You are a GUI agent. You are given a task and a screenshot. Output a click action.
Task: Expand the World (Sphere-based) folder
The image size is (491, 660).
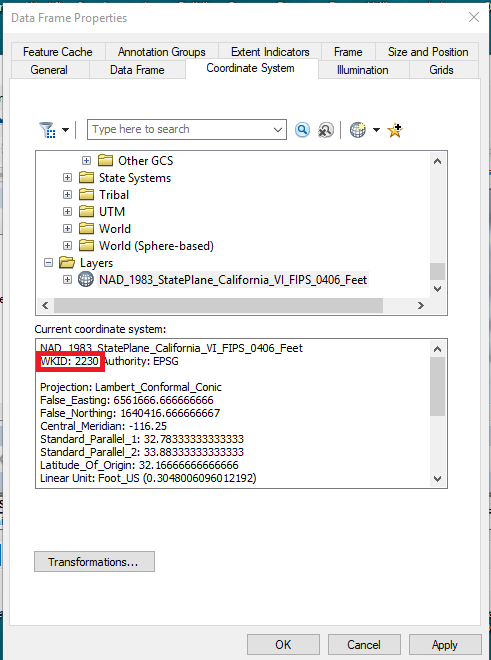pyautogui.click(x=67, y=245)
